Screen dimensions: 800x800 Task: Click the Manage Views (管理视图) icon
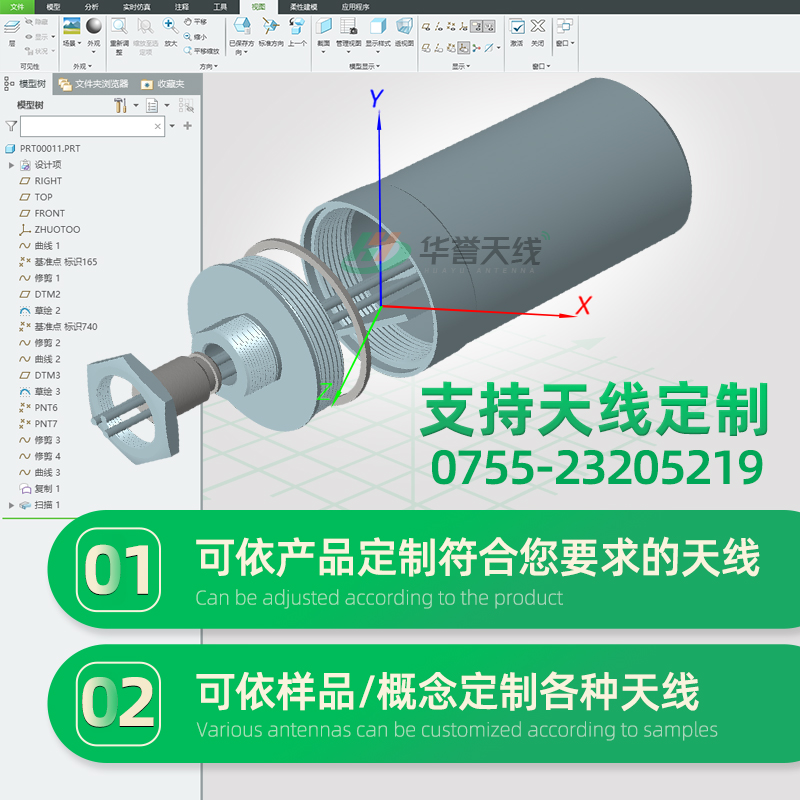348,26
